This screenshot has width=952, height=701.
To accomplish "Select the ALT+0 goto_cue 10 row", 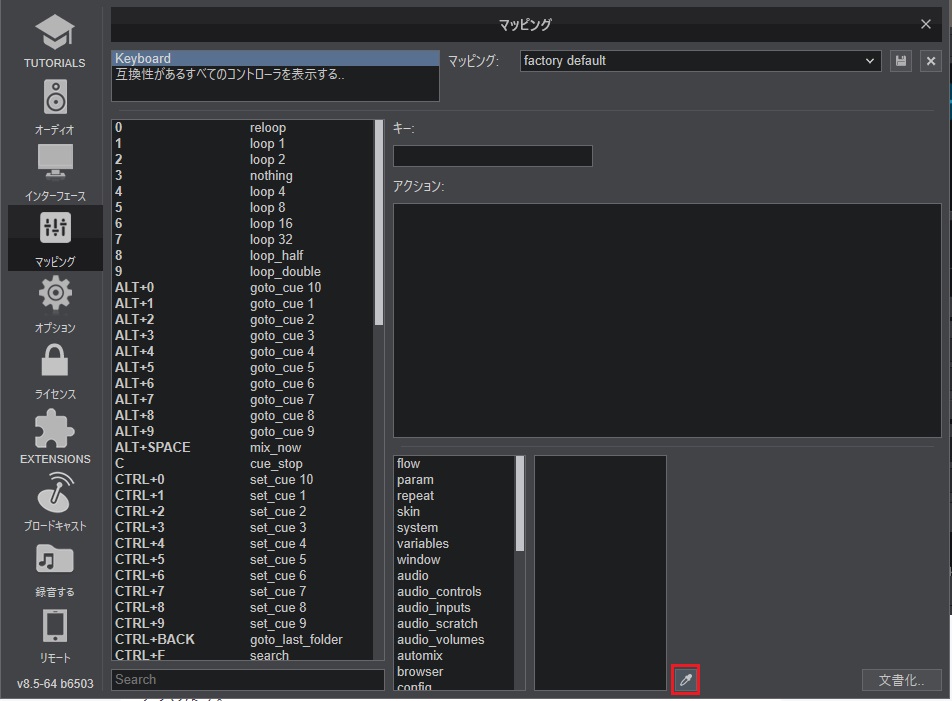I will [243, 288].
